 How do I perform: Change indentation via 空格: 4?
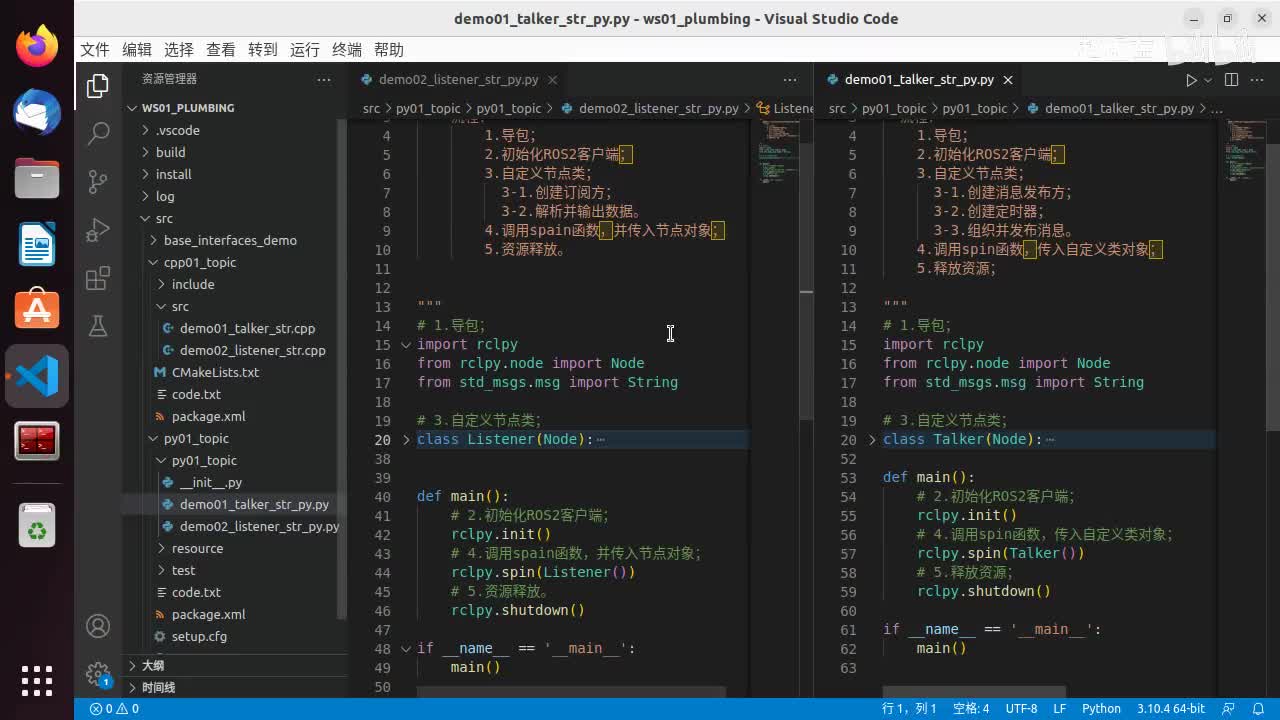pyautogui.click(x=971, y=709)
